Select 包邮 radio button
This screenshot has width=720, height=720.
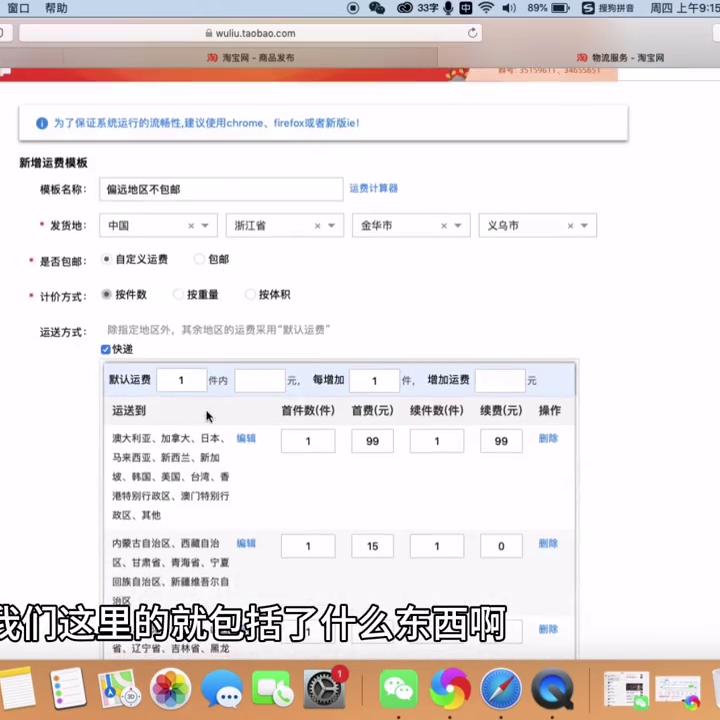[x=199, y=259]
